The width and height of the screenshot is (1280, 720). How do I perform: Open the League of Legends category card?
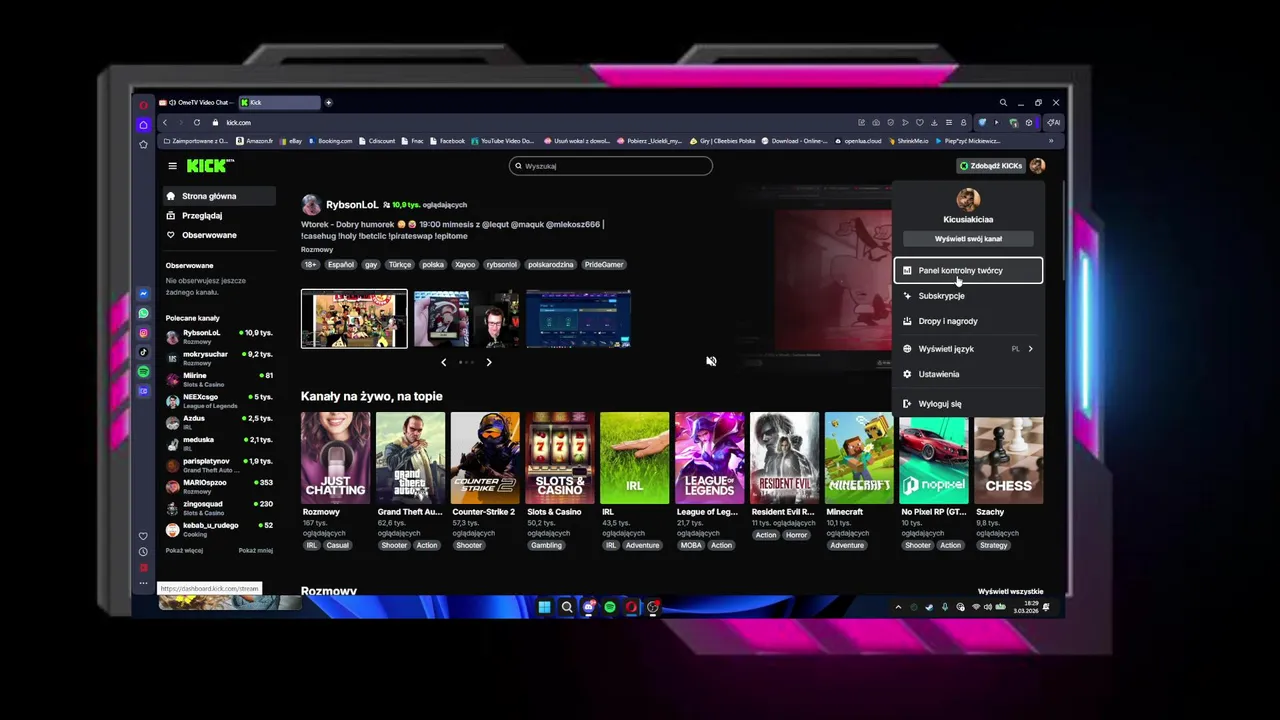(709, 458)
